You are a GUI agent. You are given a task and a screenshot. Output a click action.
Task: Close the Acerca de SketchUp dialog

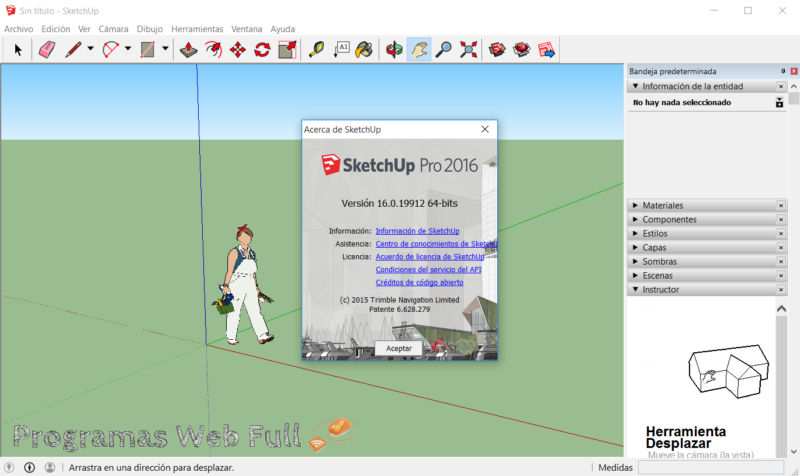(485, 129)
